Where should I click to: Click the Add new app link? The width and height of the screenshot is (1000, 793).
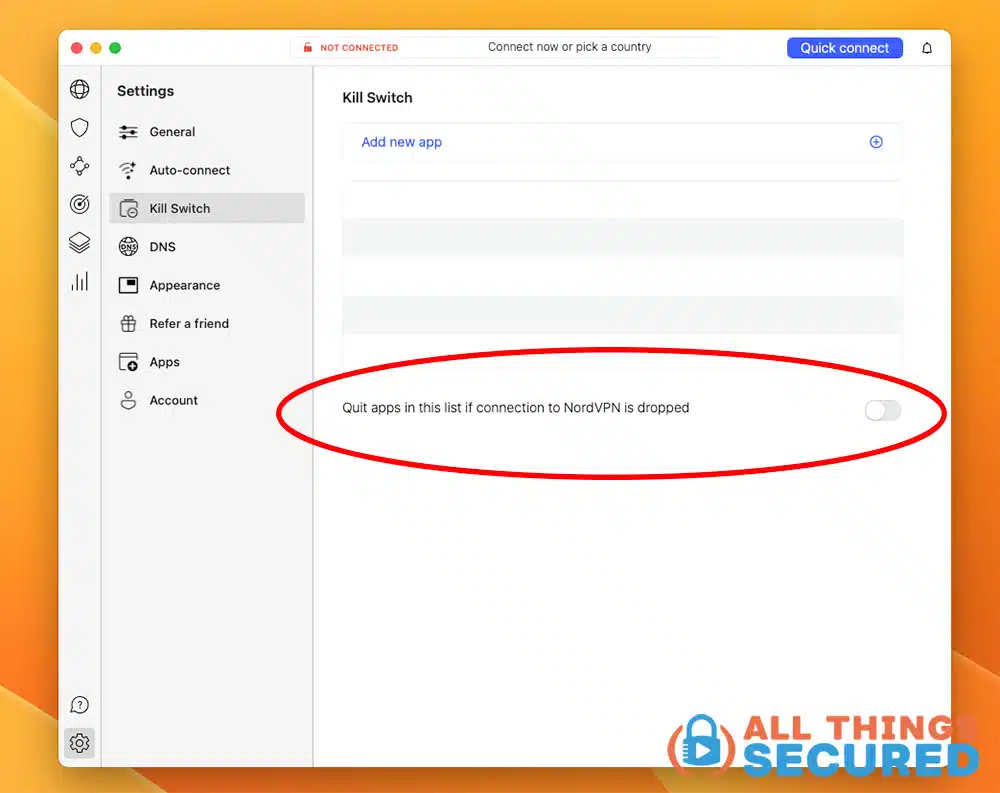click(401, 142)
